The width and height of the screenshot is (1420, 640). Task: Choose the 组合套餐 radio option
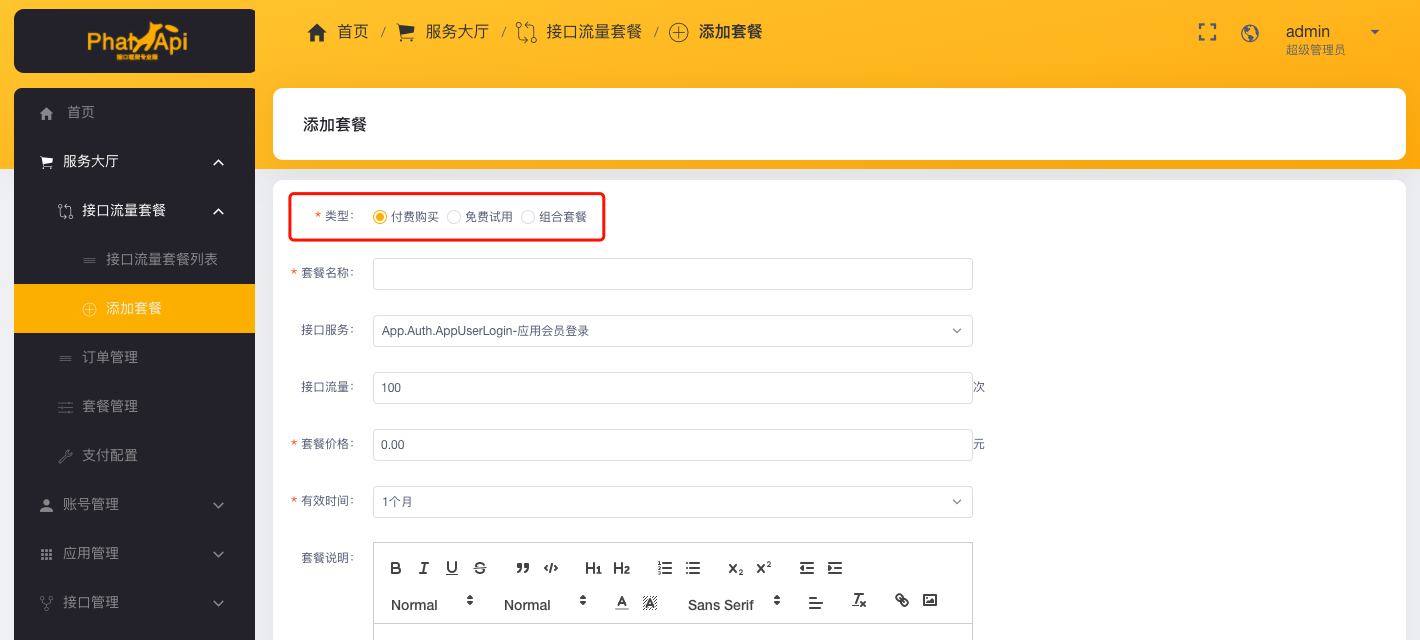[x=528, y=217]
